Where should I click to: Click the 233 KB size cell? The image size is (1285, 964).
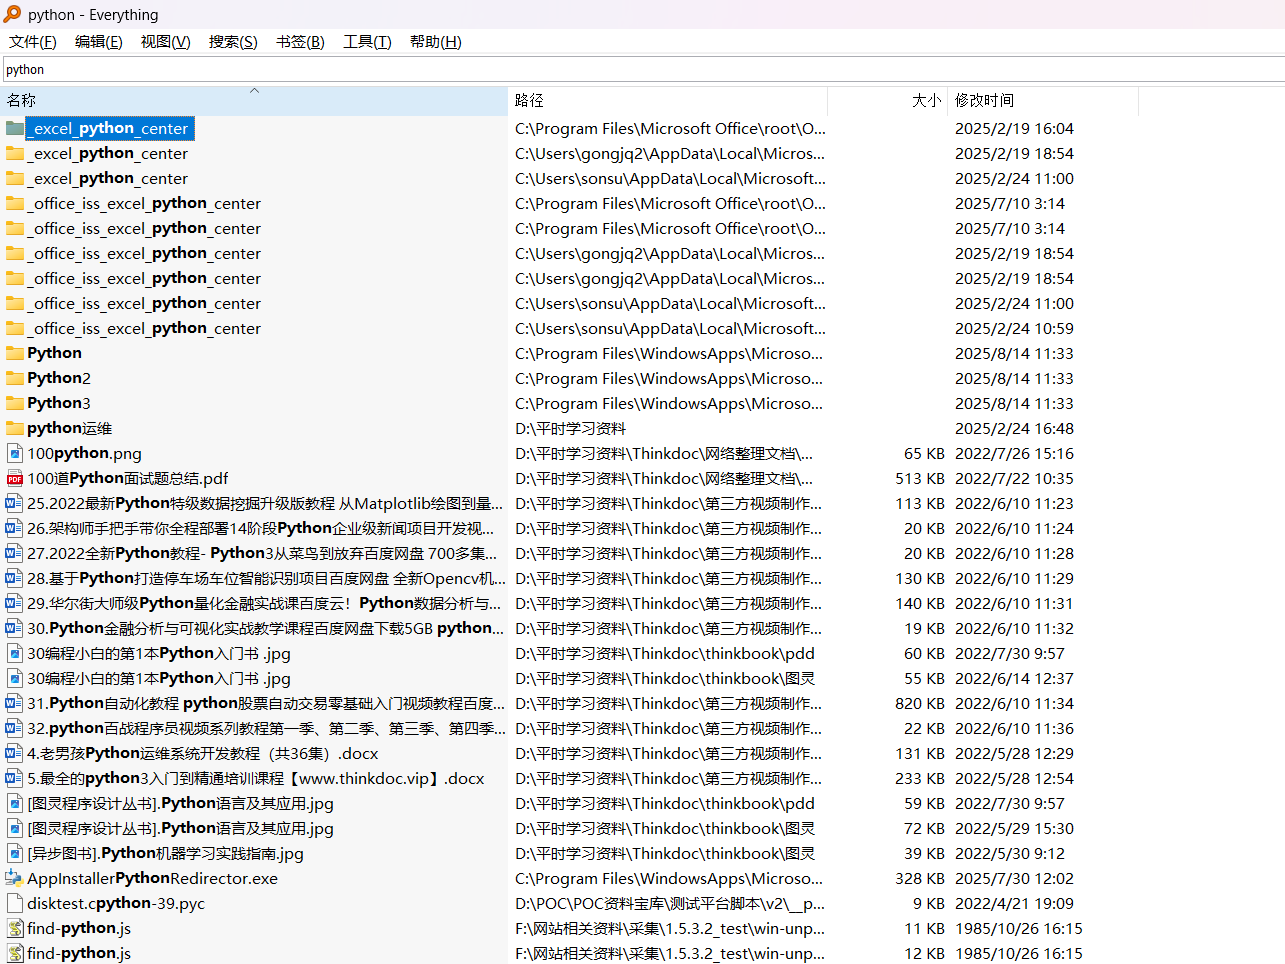coord(920,778)
